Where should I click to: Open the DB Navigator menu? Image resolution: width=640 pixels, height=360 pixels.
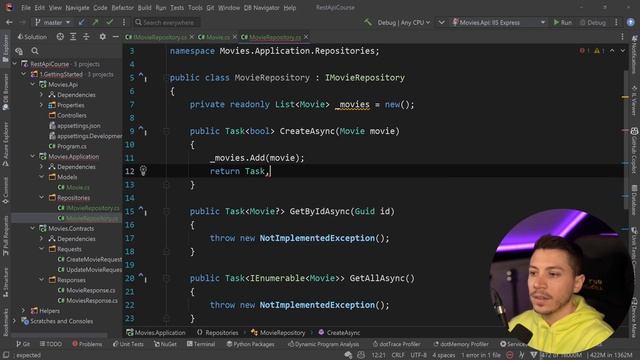click(x=262, y=7)
